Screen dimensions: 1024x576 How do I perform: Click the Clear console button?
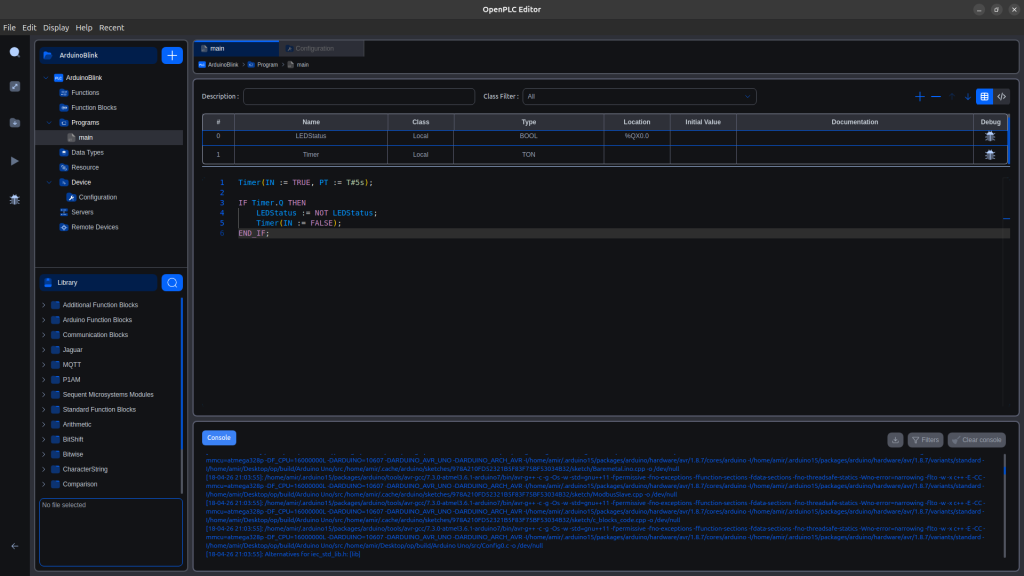(x=976, y=440)
